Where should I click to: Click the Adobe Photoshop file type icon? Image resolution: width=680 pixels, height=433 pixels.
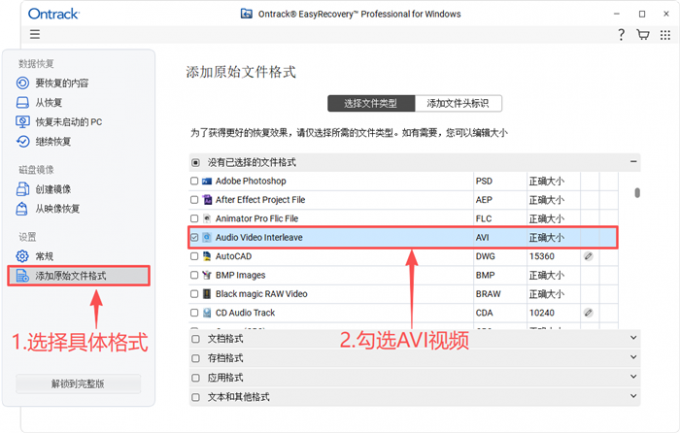click(207, 181)
